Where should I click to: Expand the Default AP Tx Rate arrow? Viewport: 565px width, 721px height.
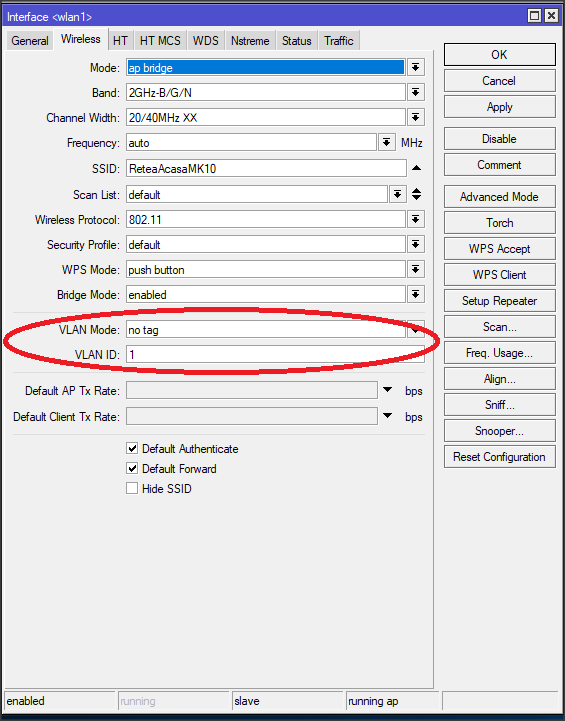click(x=388, y=390)
